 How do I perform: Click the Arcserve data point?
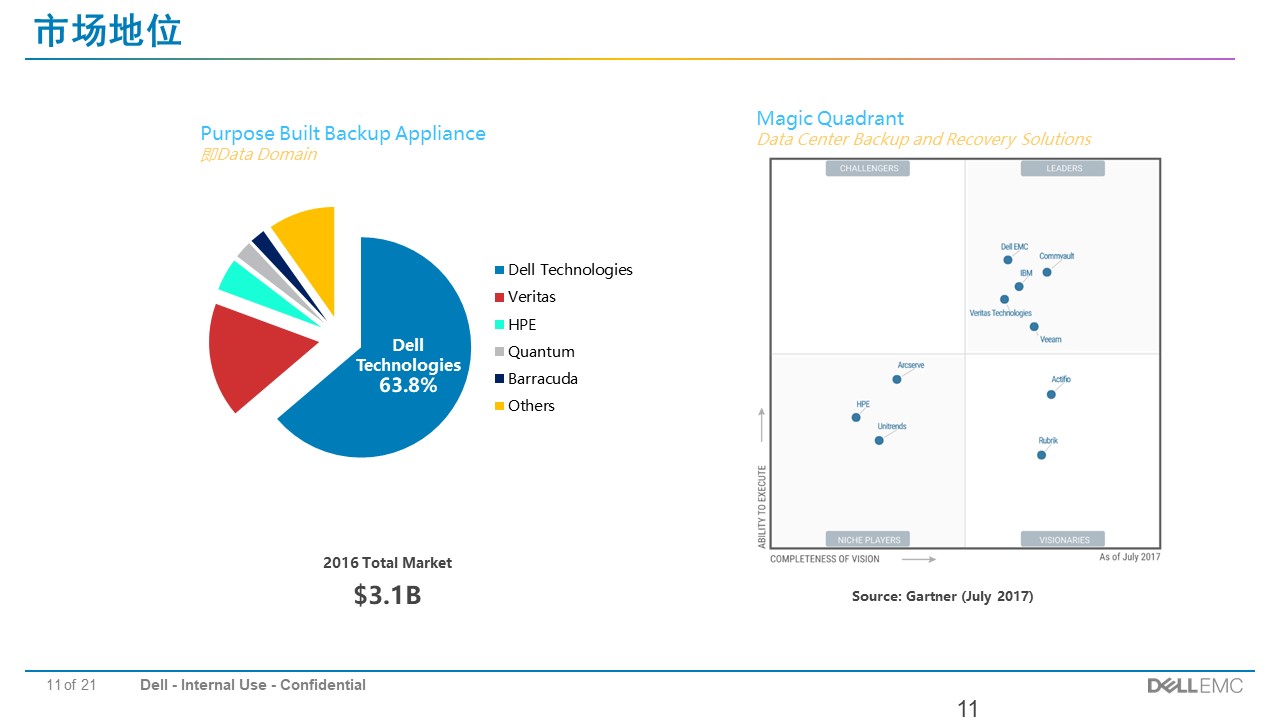(x=897, y=379)
